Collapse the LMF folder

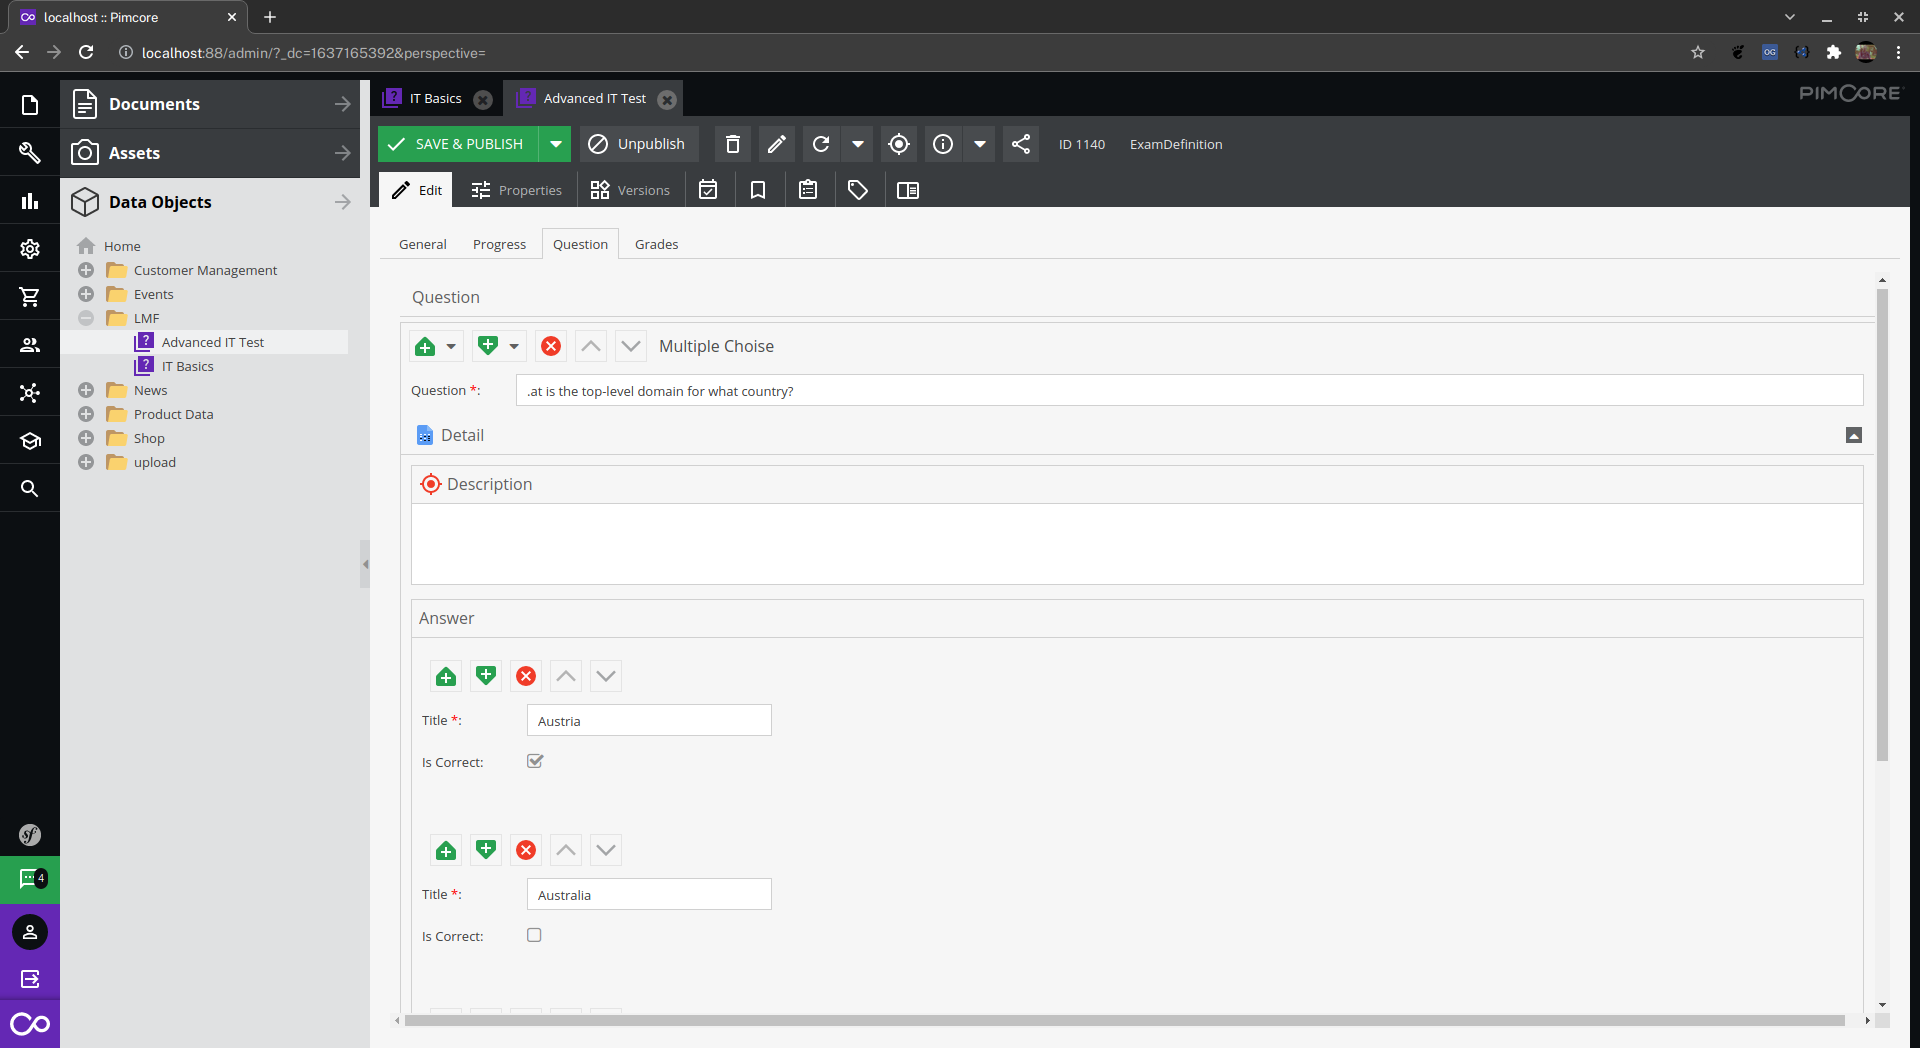tap(86, 318)
